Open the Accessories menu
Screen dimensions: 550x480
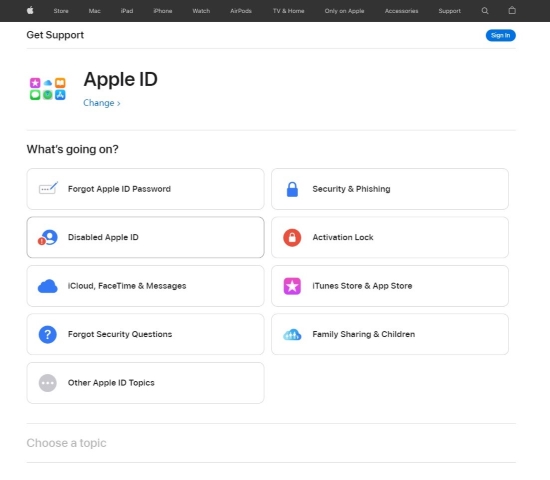coord(401,11)
